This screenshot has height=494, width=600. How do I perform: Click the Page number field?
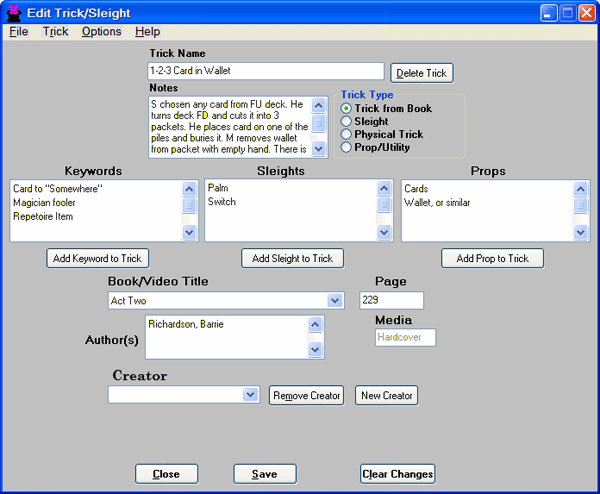(391, 300)
